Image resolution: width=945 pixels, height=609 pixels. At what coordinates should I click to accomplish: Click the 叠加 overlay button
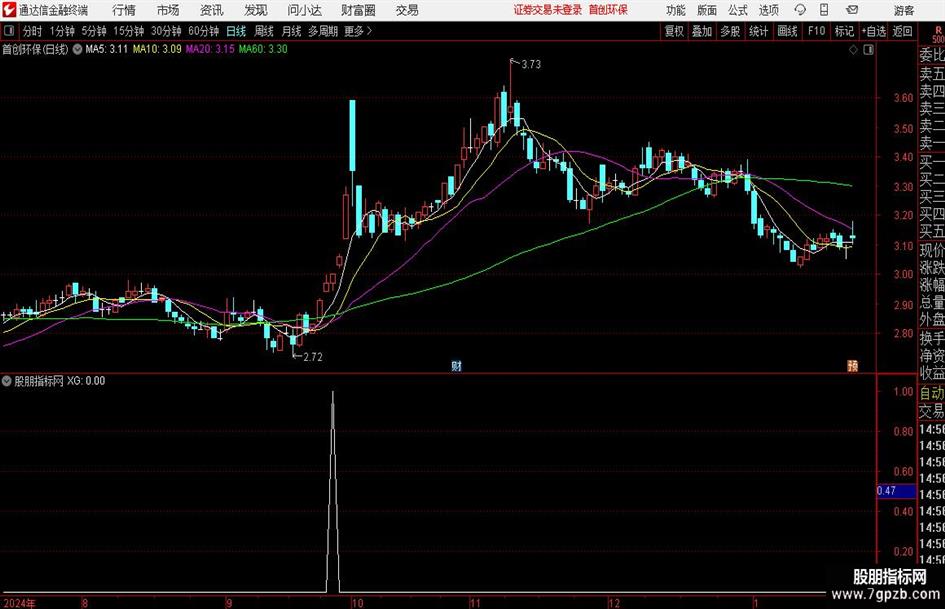(x=702, y=31)
